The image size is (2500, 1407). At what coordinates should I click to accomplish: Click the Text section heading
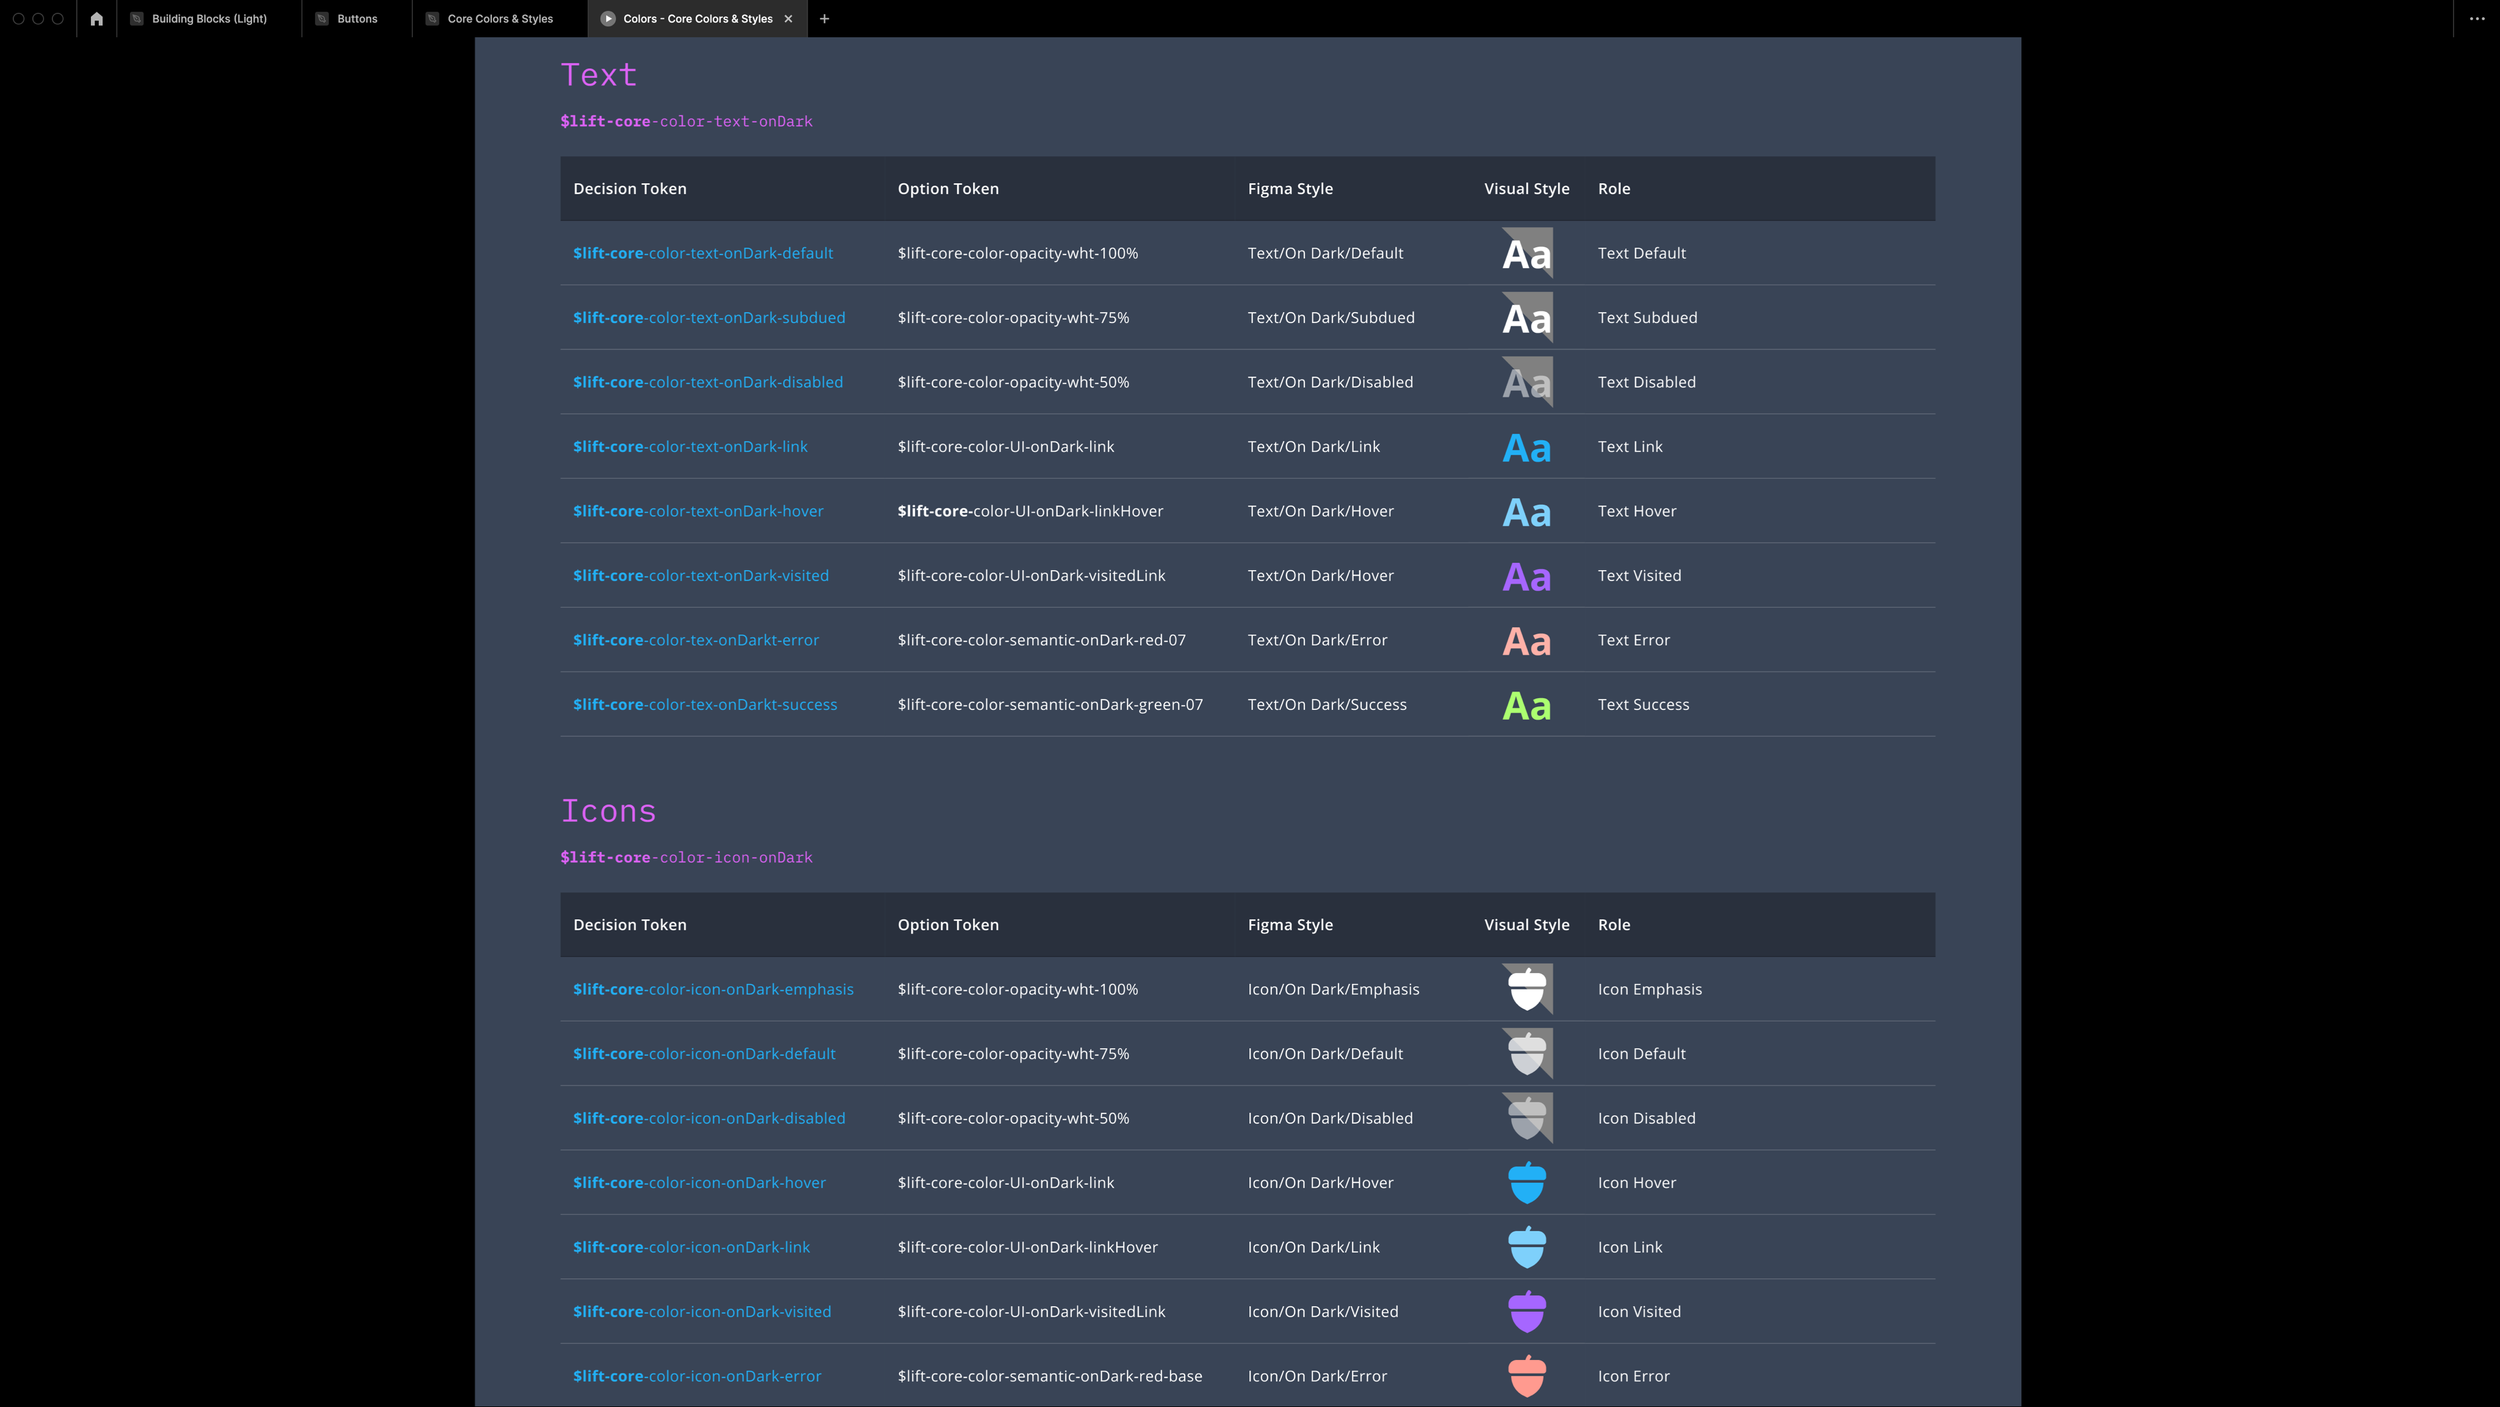[x=598, y=75]
